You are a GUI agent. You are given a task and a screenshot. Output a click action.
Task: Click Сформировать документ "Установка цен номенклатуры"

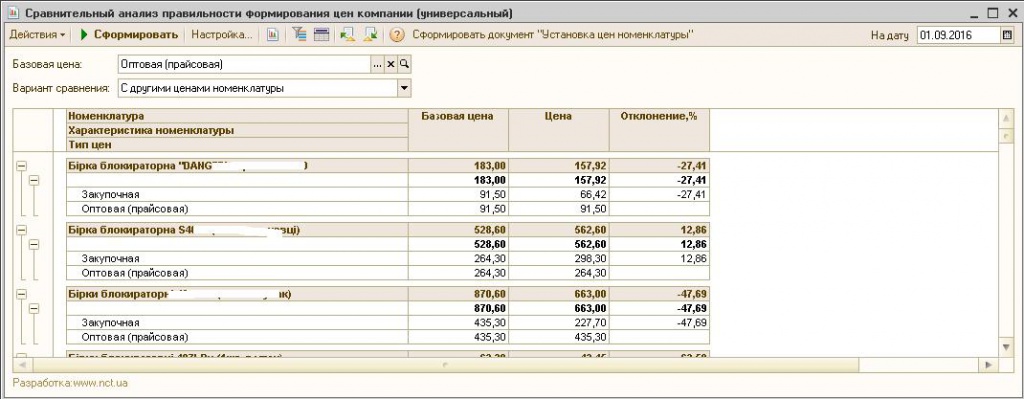point(552,35)
